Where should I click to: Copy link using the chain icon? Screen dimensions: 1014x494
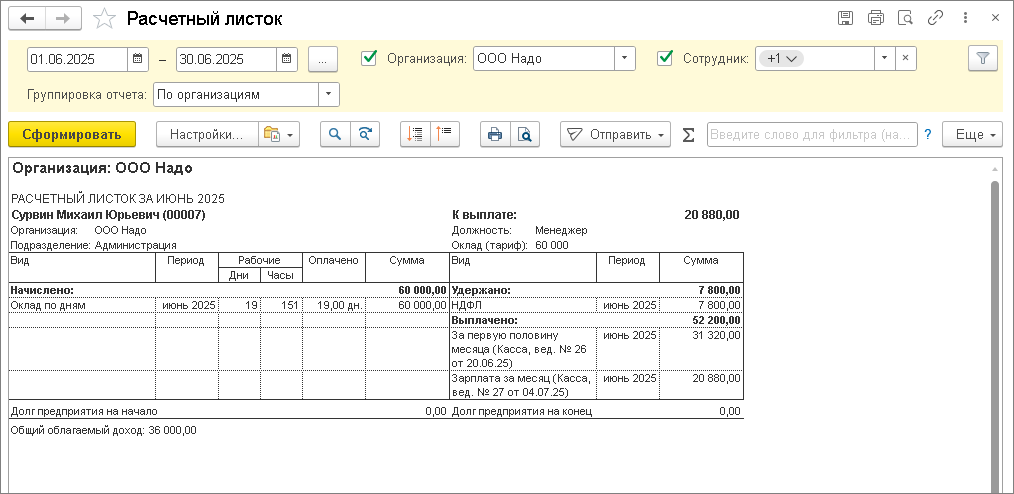pyautogui.click(x=935, y=18)
